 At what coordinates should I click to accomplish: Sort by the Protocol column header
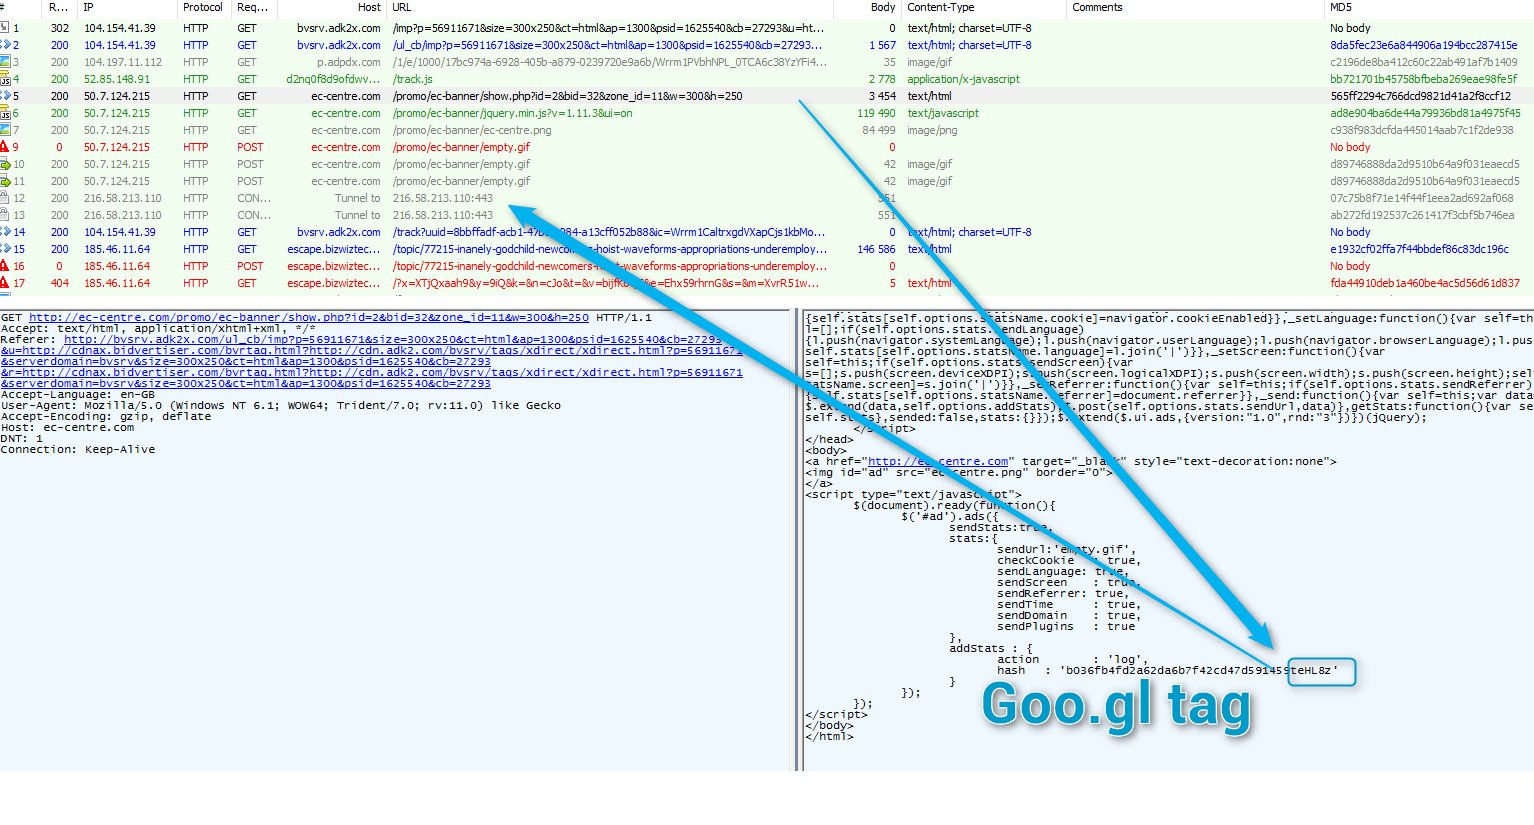[x=204, y=7]
